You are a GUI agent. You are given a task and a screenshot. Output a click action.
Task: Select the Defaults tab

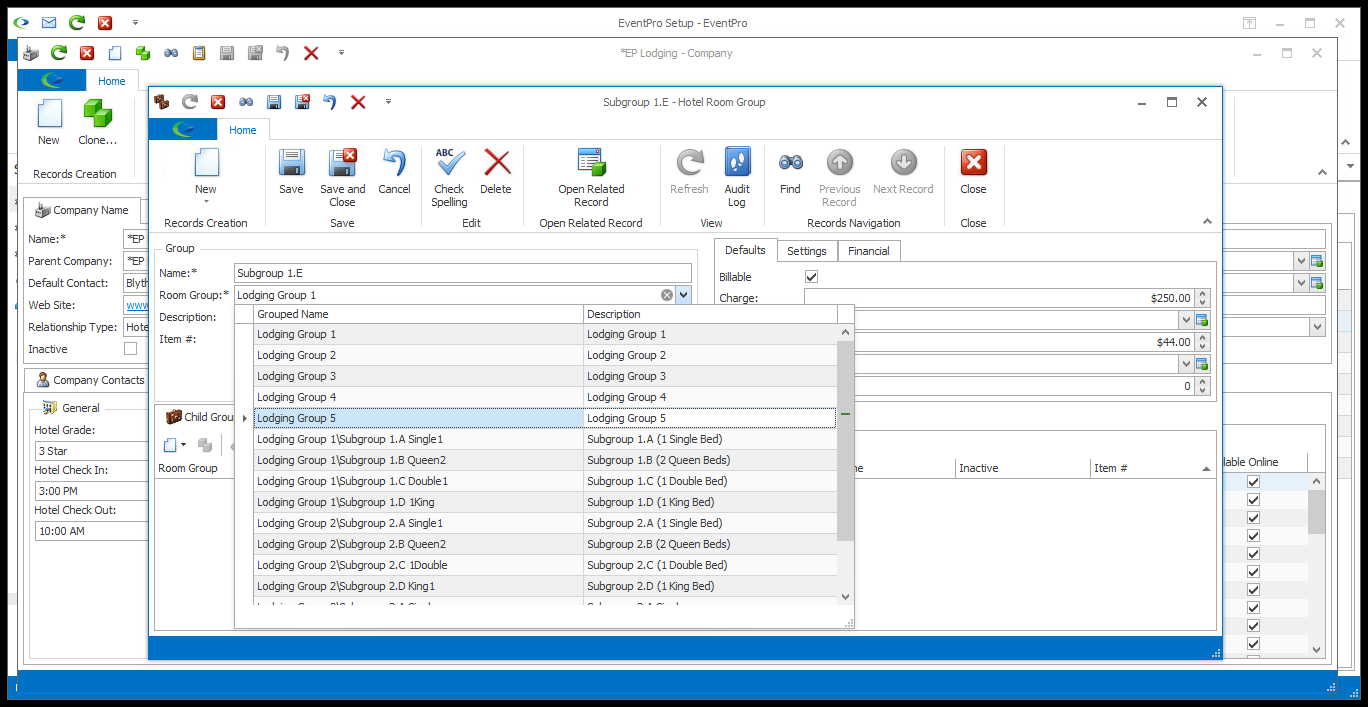[x=745, y=250]
